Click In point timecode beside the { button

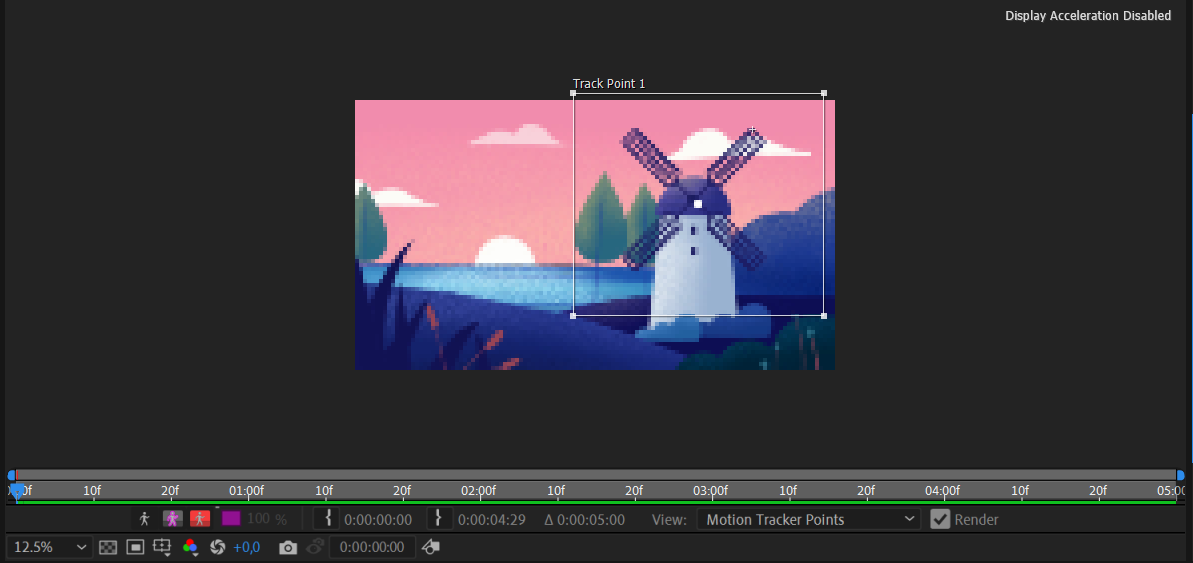pos(377,520)
